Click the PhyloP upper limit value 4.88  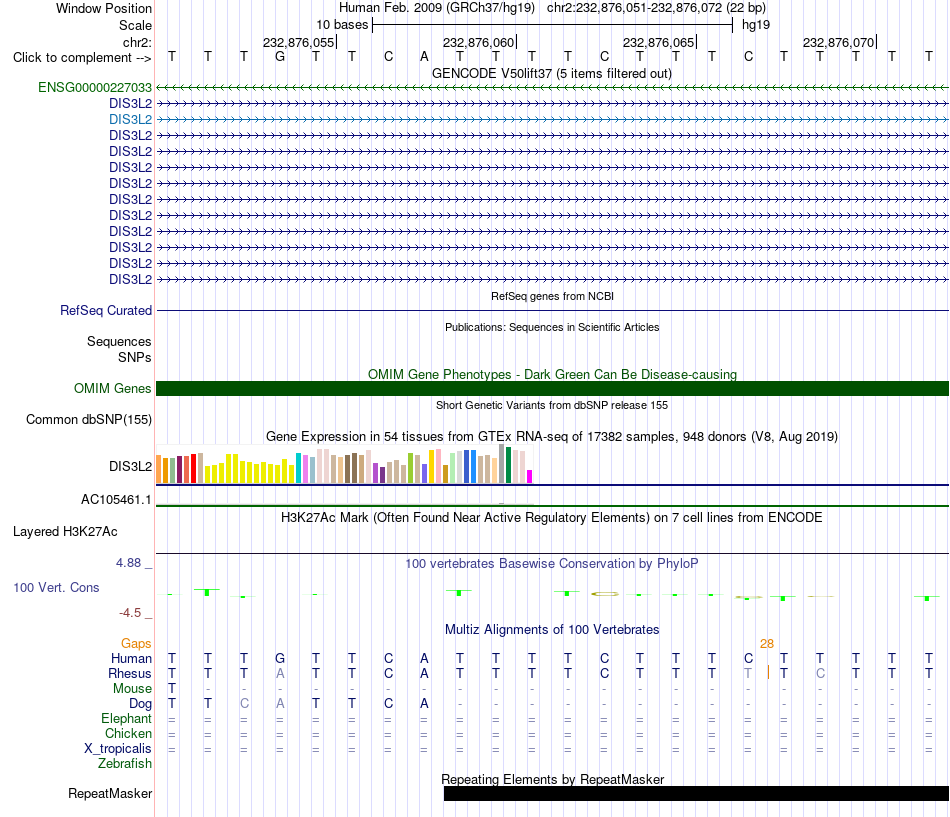(x=128, y=563)
